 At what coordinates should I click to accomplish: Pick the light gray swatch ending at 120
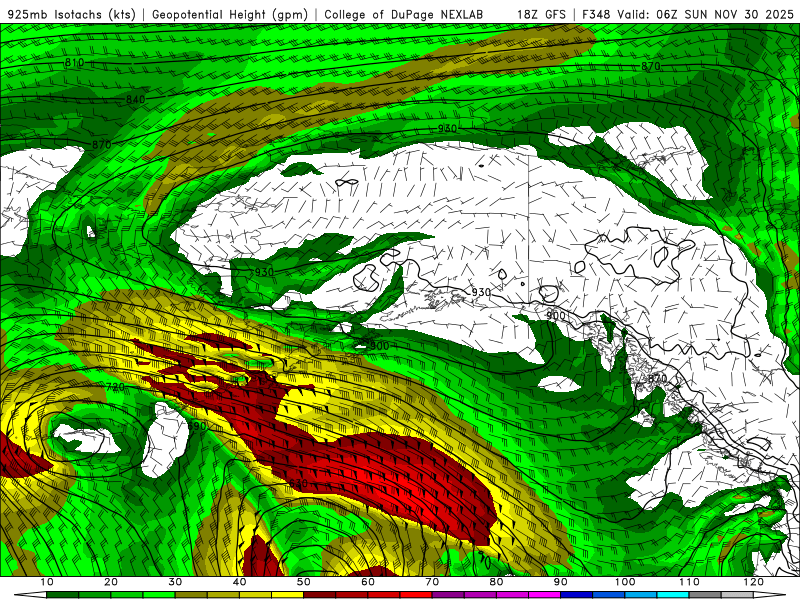[x=738, y=595]
